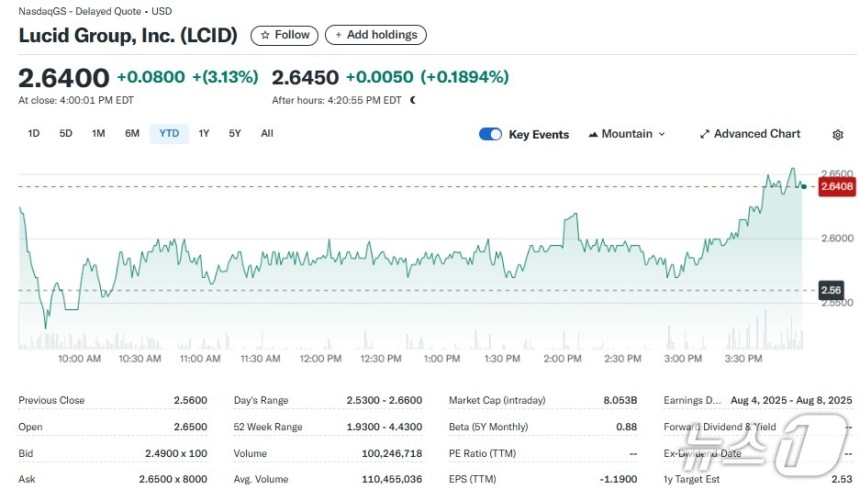Click the red 2.6408 price marker
This screenshot has height=489, width=860.
836,186
